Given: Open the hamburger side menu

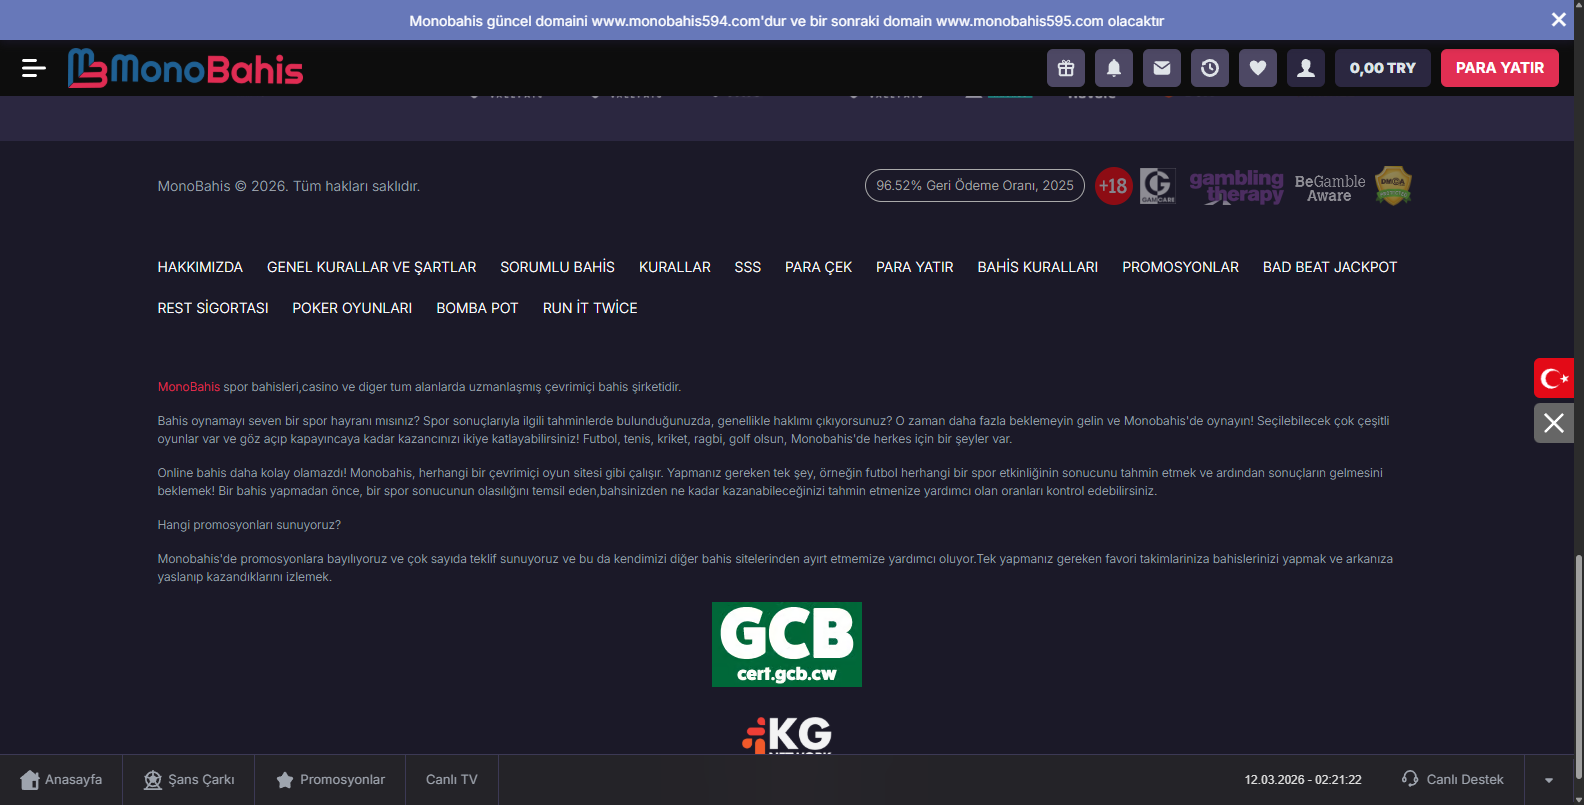Looking at the screenshot, I should click(33, 68).
